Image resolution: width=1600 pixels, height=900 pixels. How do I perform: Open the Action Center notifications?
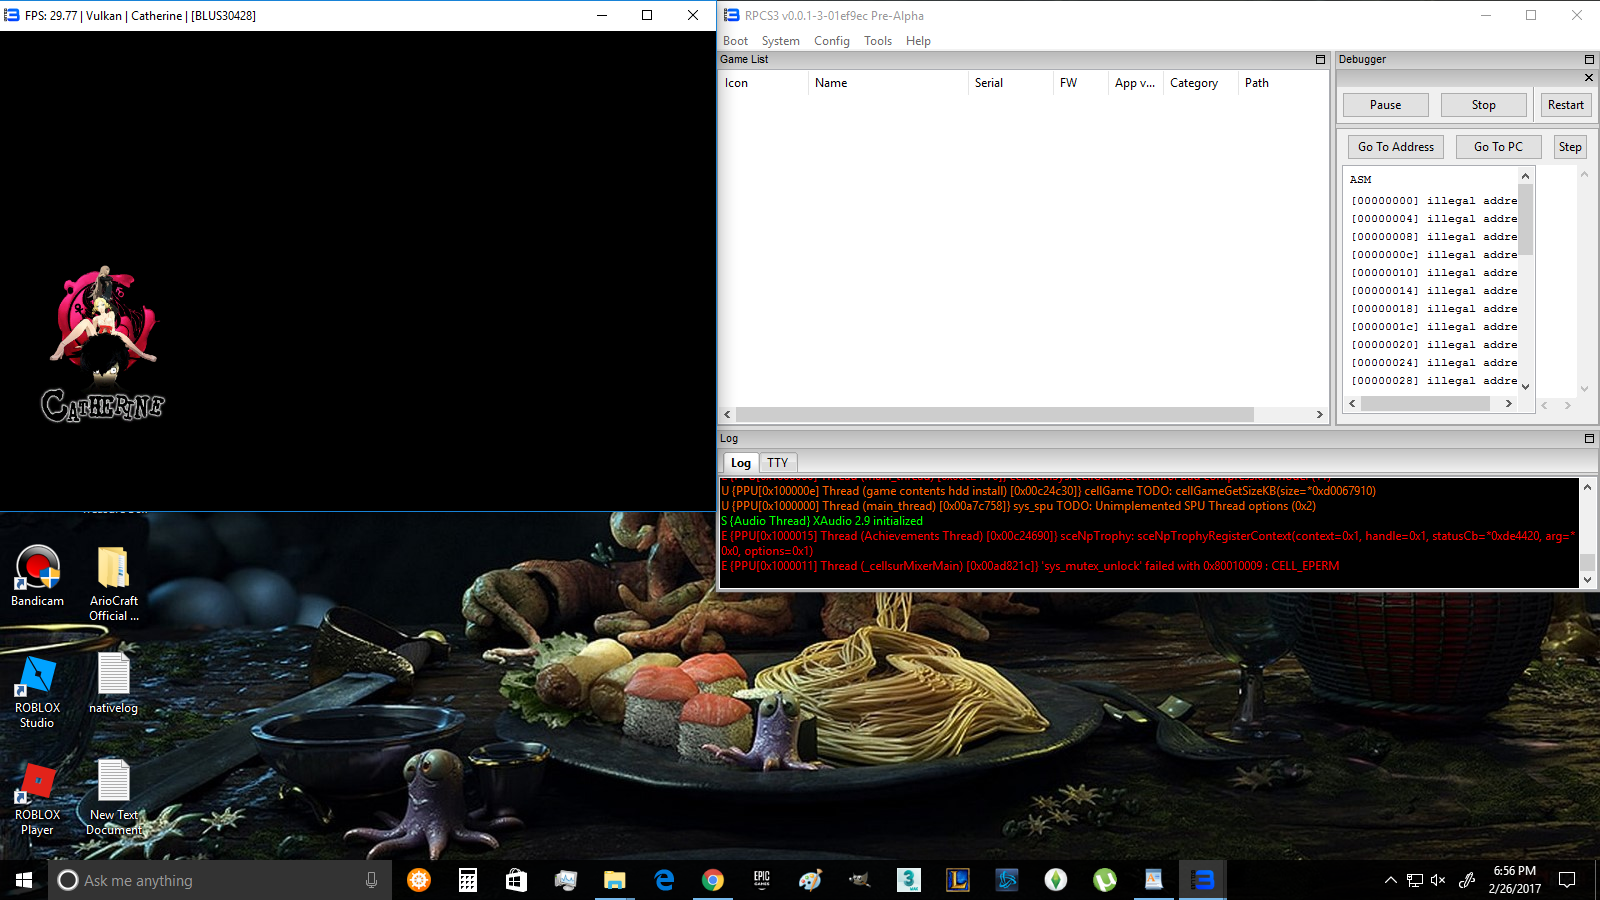(x=1567, y=880)
